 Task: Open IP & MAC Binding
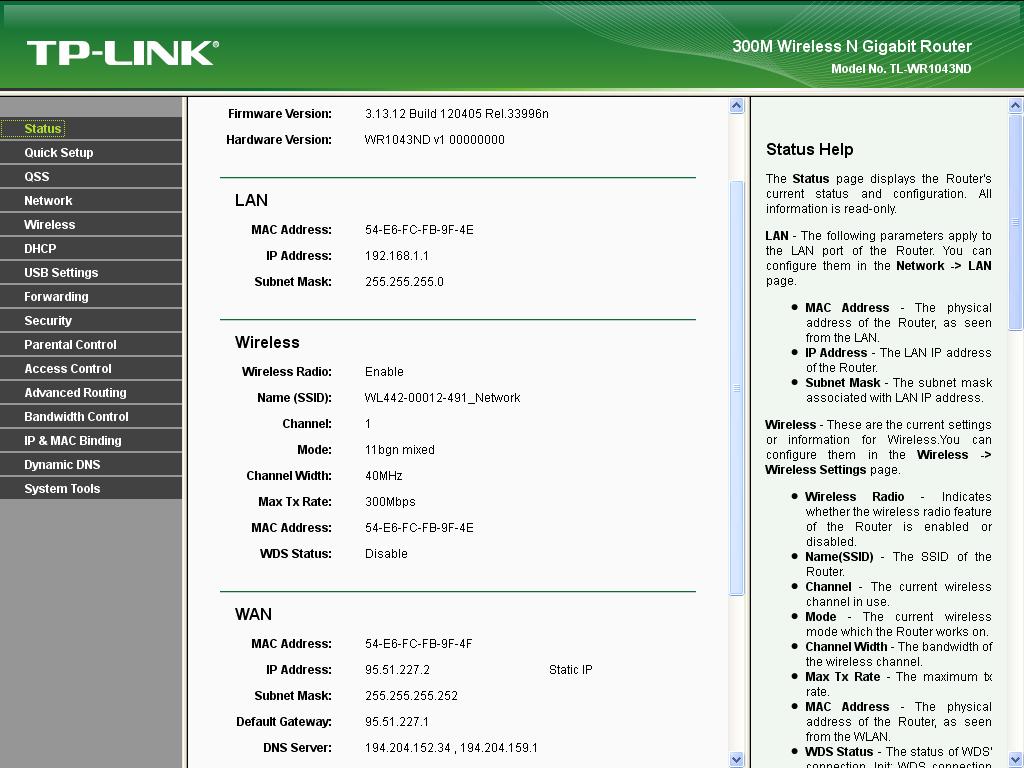click(73, 441)
